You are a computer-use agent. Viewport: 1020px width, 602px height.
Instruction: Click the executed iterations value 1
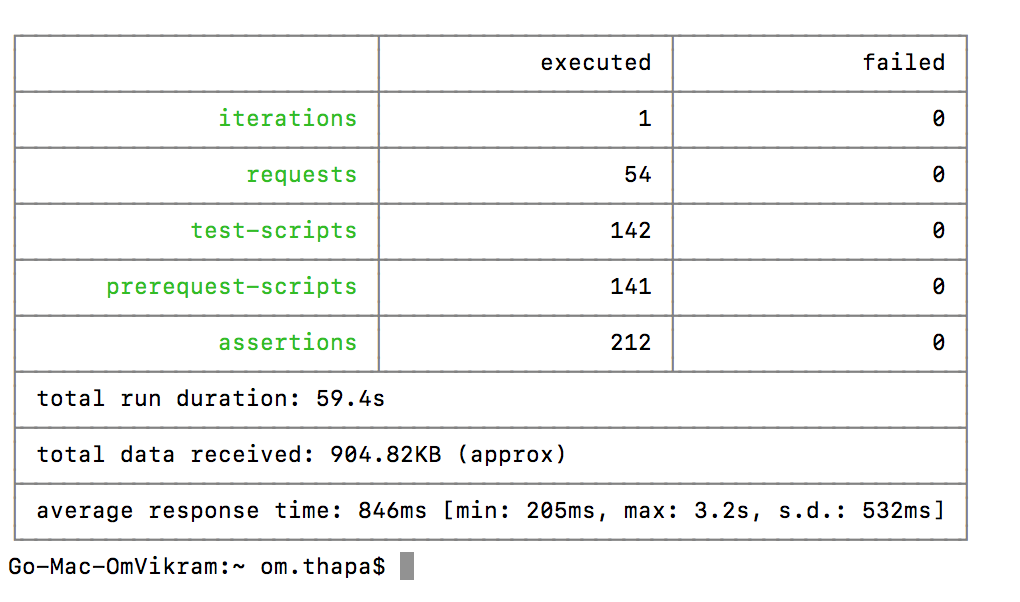(645, 118)
